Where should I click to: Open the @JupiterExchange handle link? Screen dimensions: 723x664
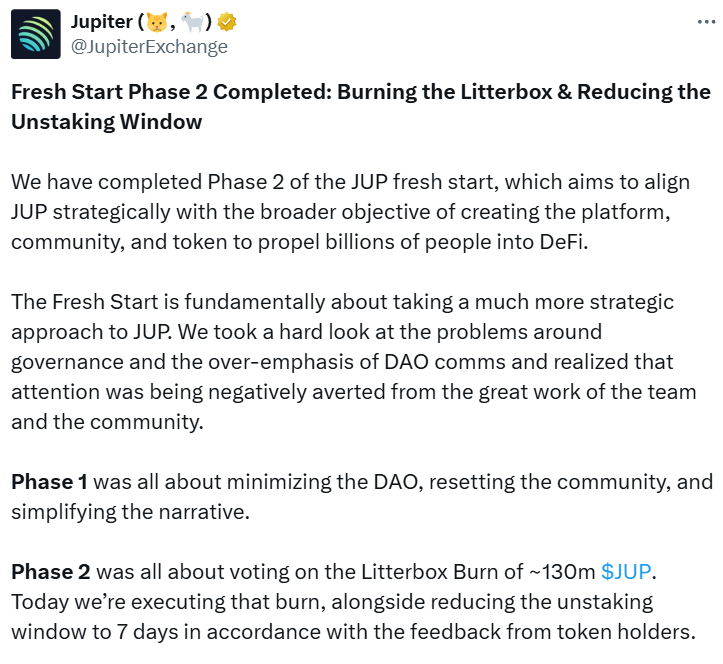(149, 46)
